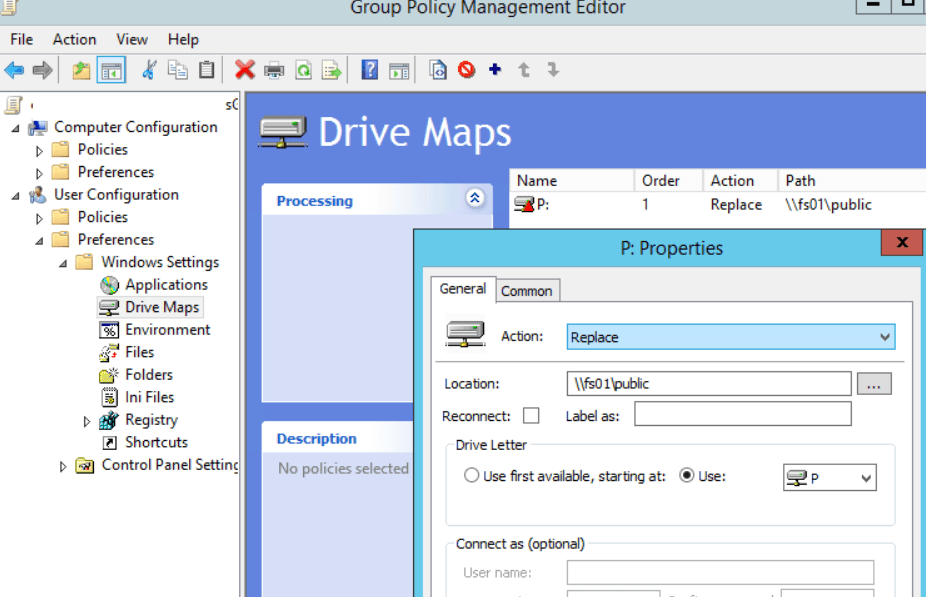Click the red X Delete icon
Image resolution: width=926 pixels, height=597 pixels.
[244, 70]
